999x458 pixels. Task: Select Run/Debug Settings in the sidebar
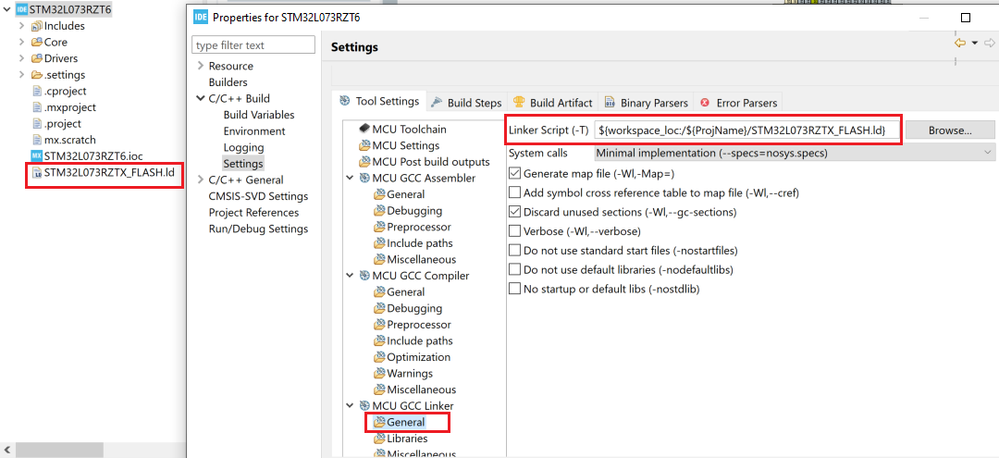pos(258,229)
